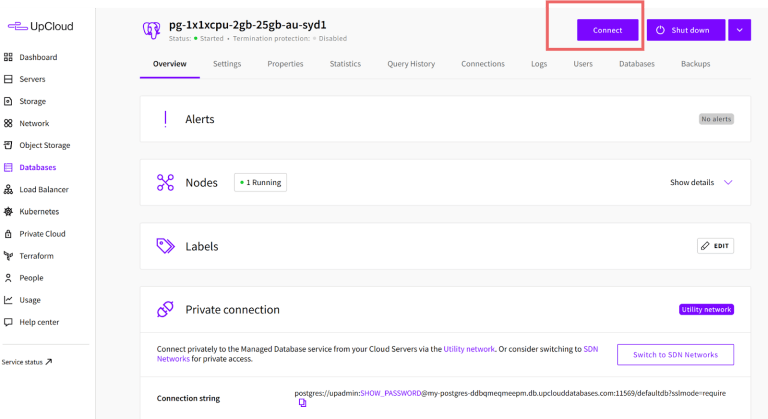Click the Help center chat icon
This screenshot has width=768, height=419.
point(8,322)
